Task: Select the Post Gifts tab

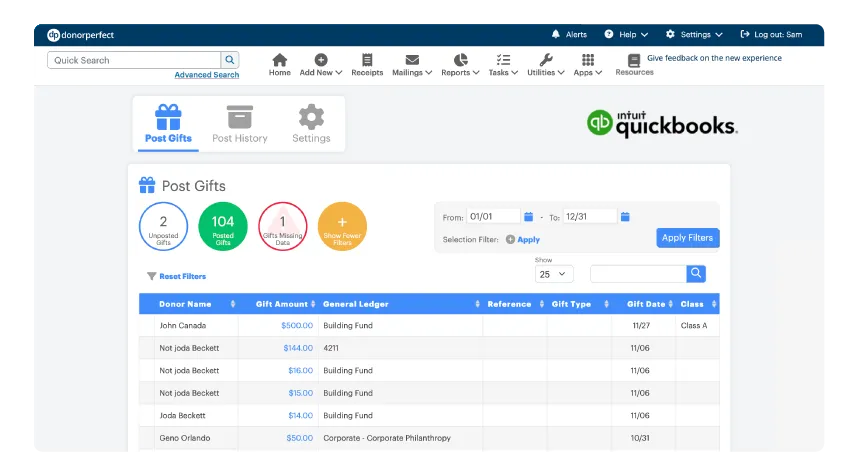Action: click(x=168, y=124)
